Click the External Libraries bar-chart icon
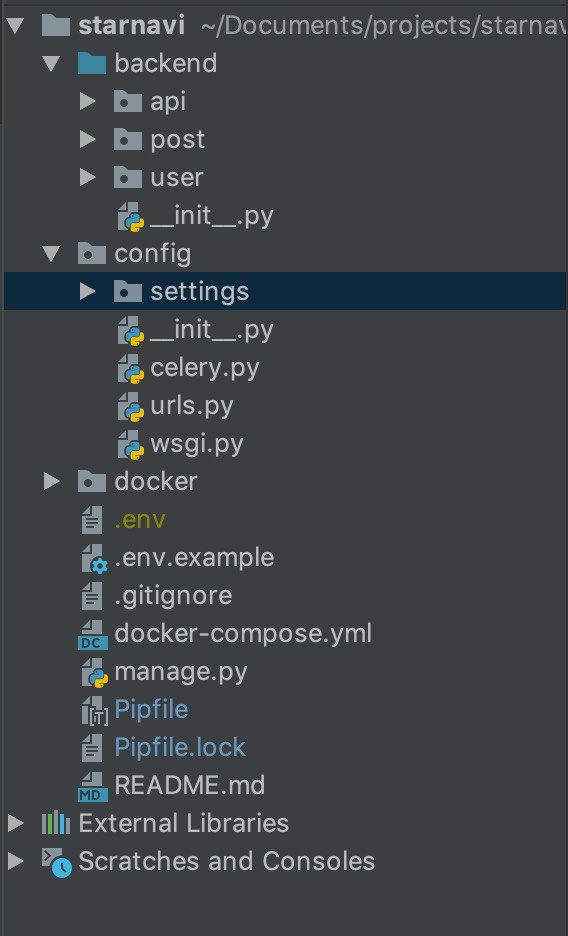 [56, 824]
